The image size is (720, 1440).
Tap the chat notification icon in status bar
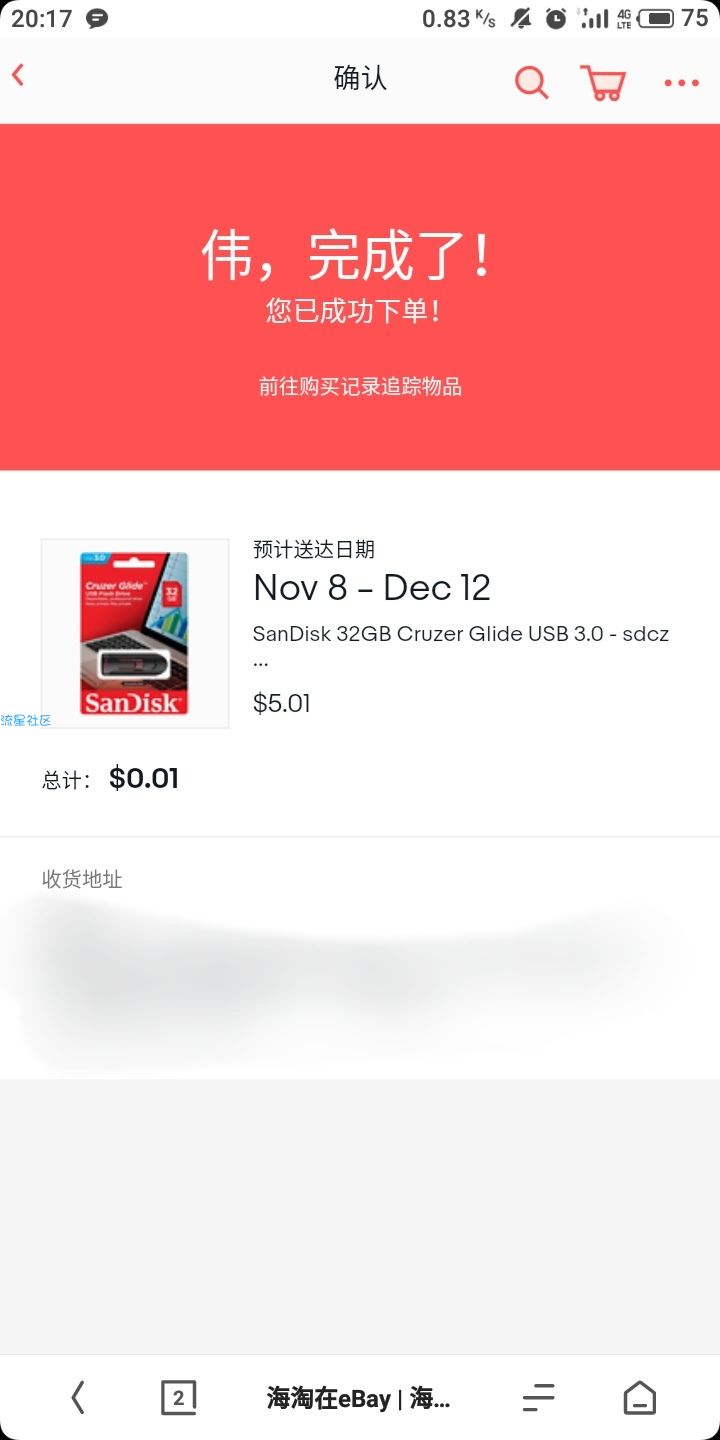pos(97,18)
